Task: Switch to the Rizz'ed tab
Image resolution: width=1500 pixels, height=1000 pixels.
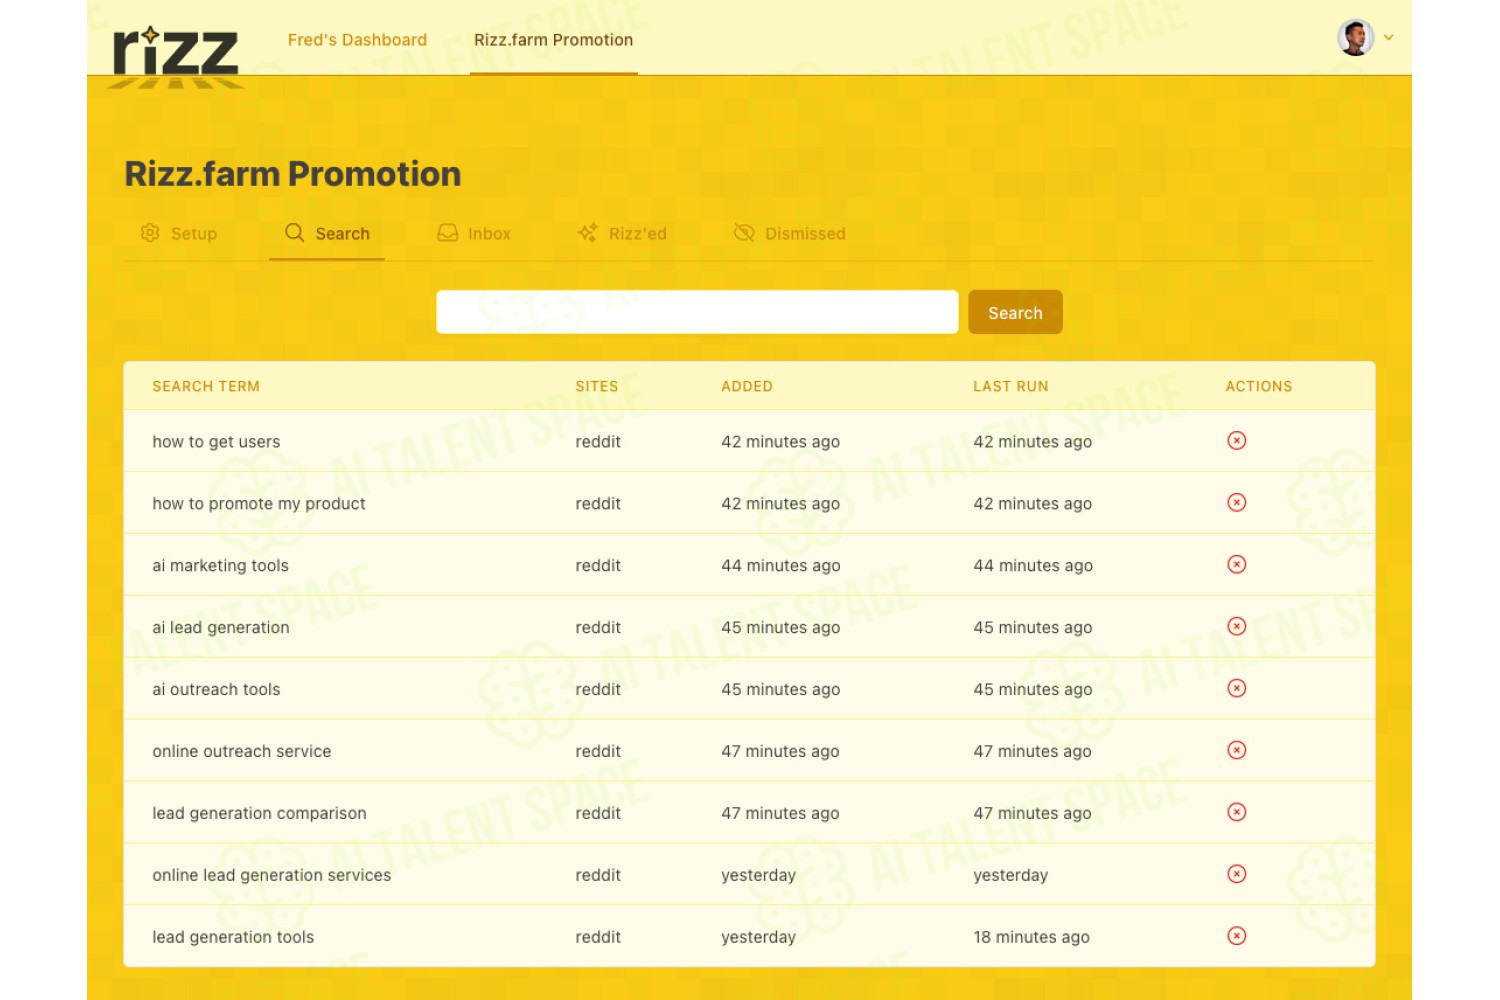Action: (x=622, y=234)
